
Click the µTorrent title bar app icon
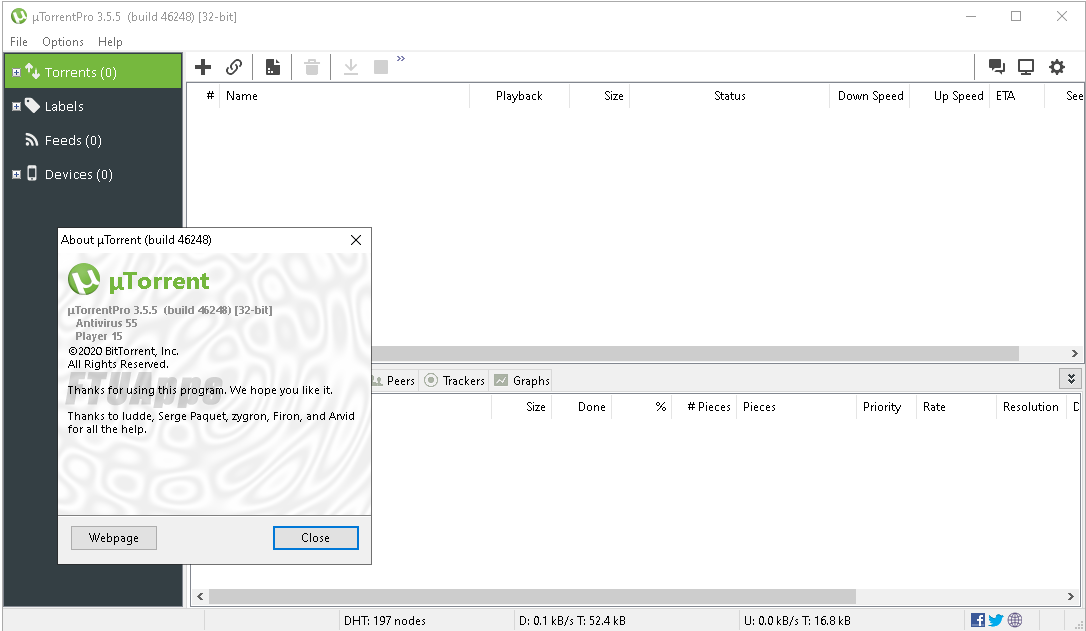pyautogui.click(x=19, y=16)
